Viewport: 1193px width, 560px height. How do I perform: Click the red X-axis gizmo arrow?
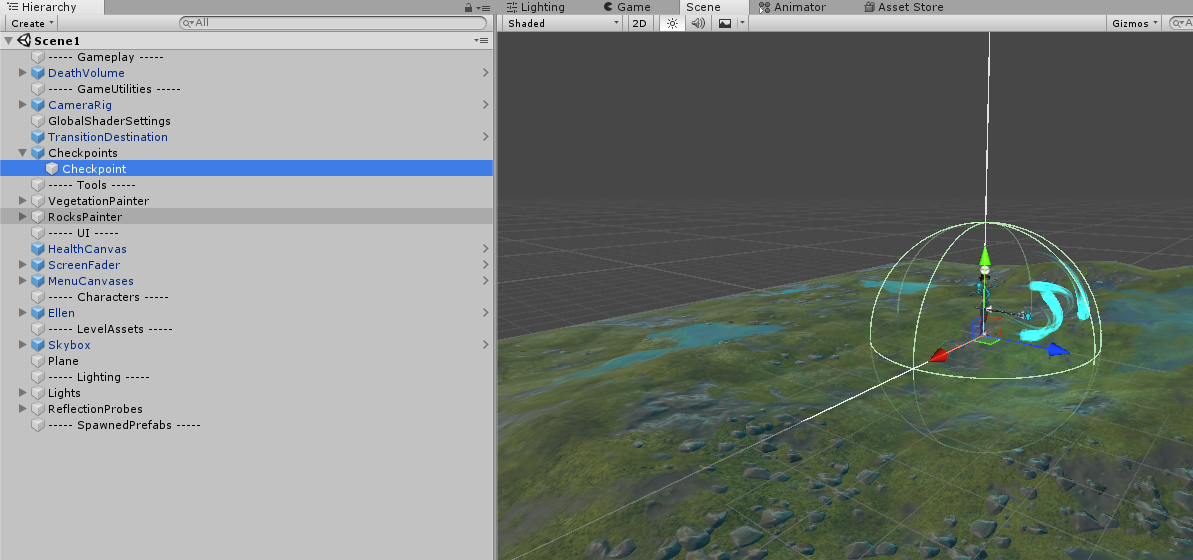937,355
